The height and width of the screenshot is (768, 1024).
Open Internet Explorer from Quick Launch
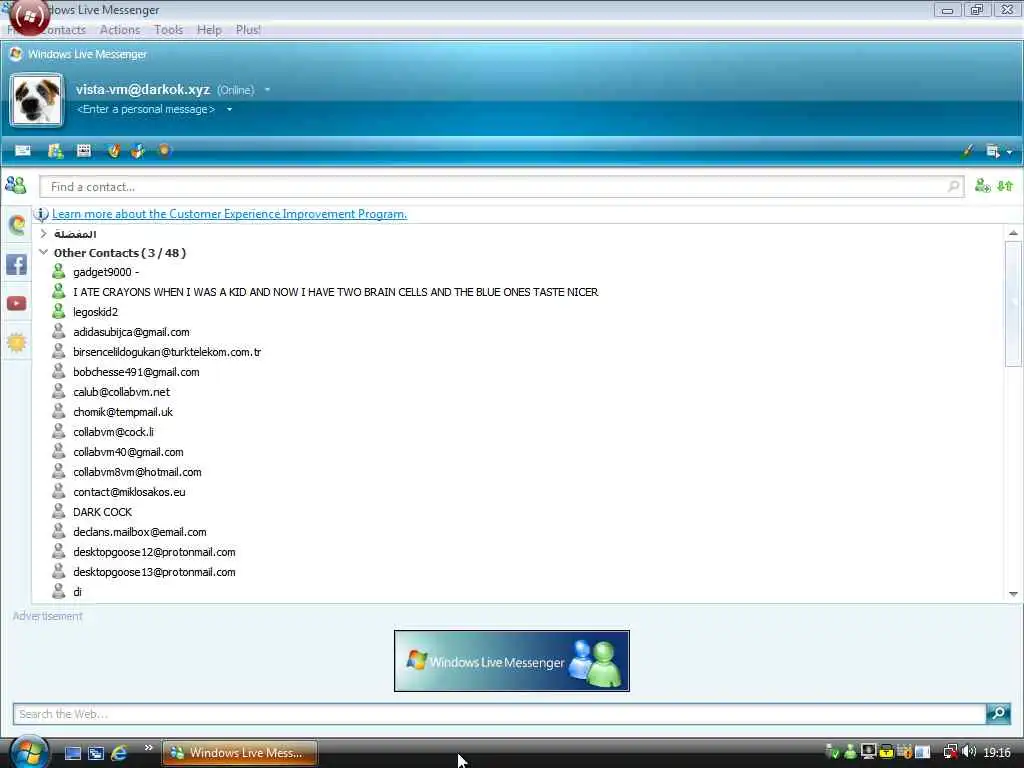pos(119,753)
